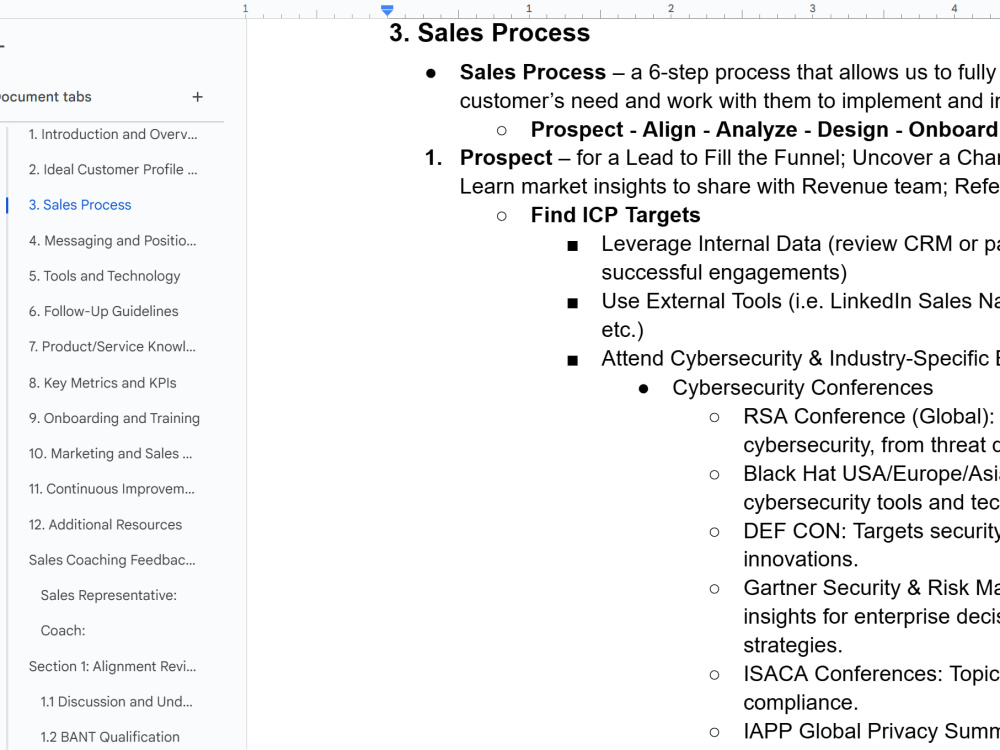Click bold 'Sales Process' bullet text

tap(533, 72)
